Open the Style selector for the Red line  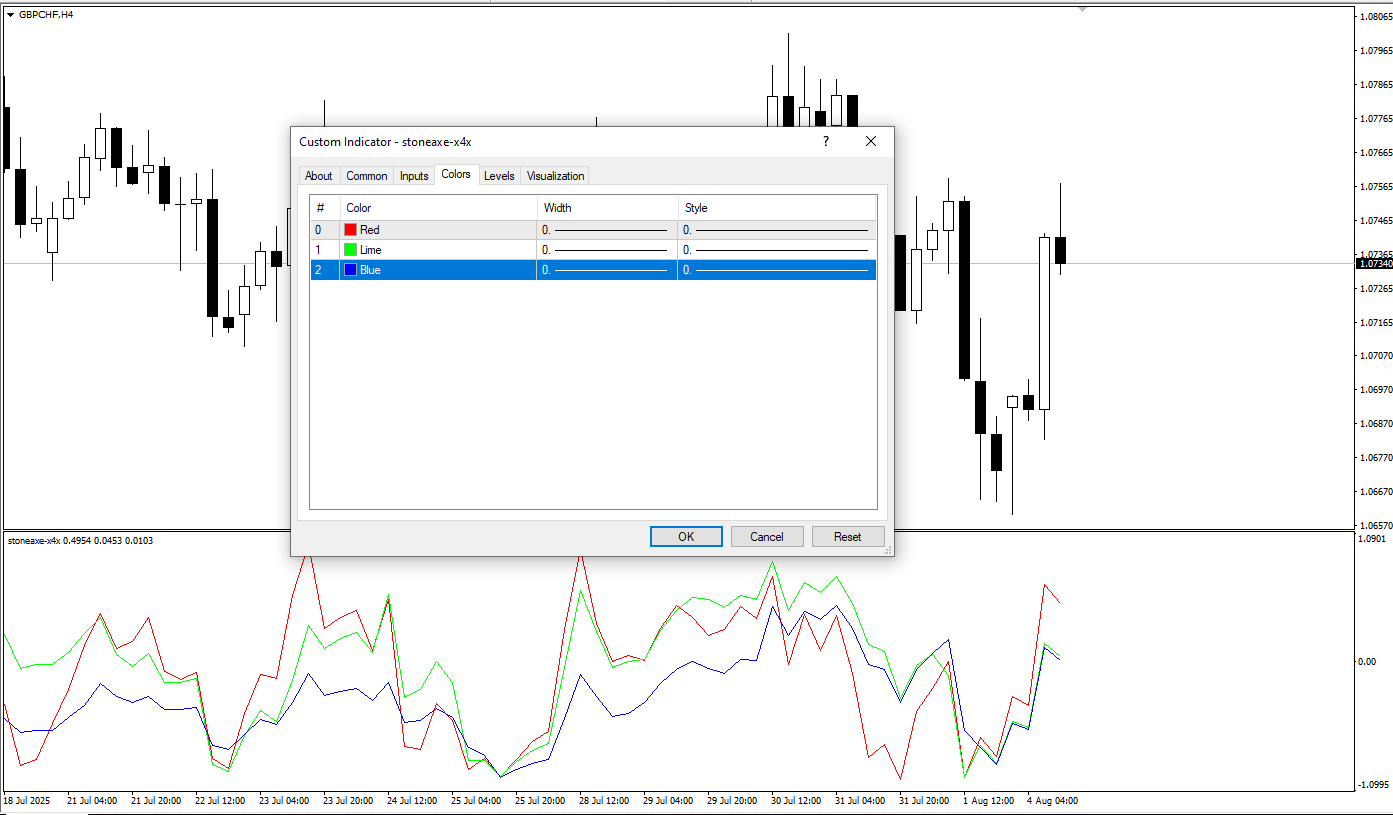click(x=776, y=230)
